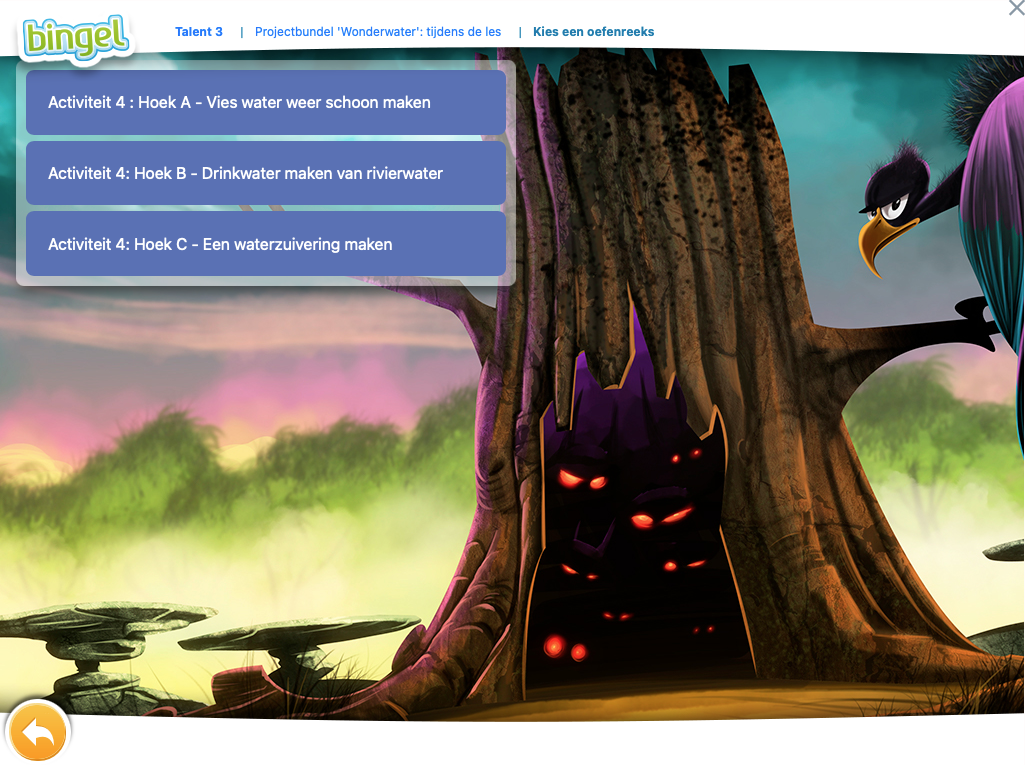
Task: Open Activiteit 4 Hoek A Vies water exercise
Action: point(266,103)
